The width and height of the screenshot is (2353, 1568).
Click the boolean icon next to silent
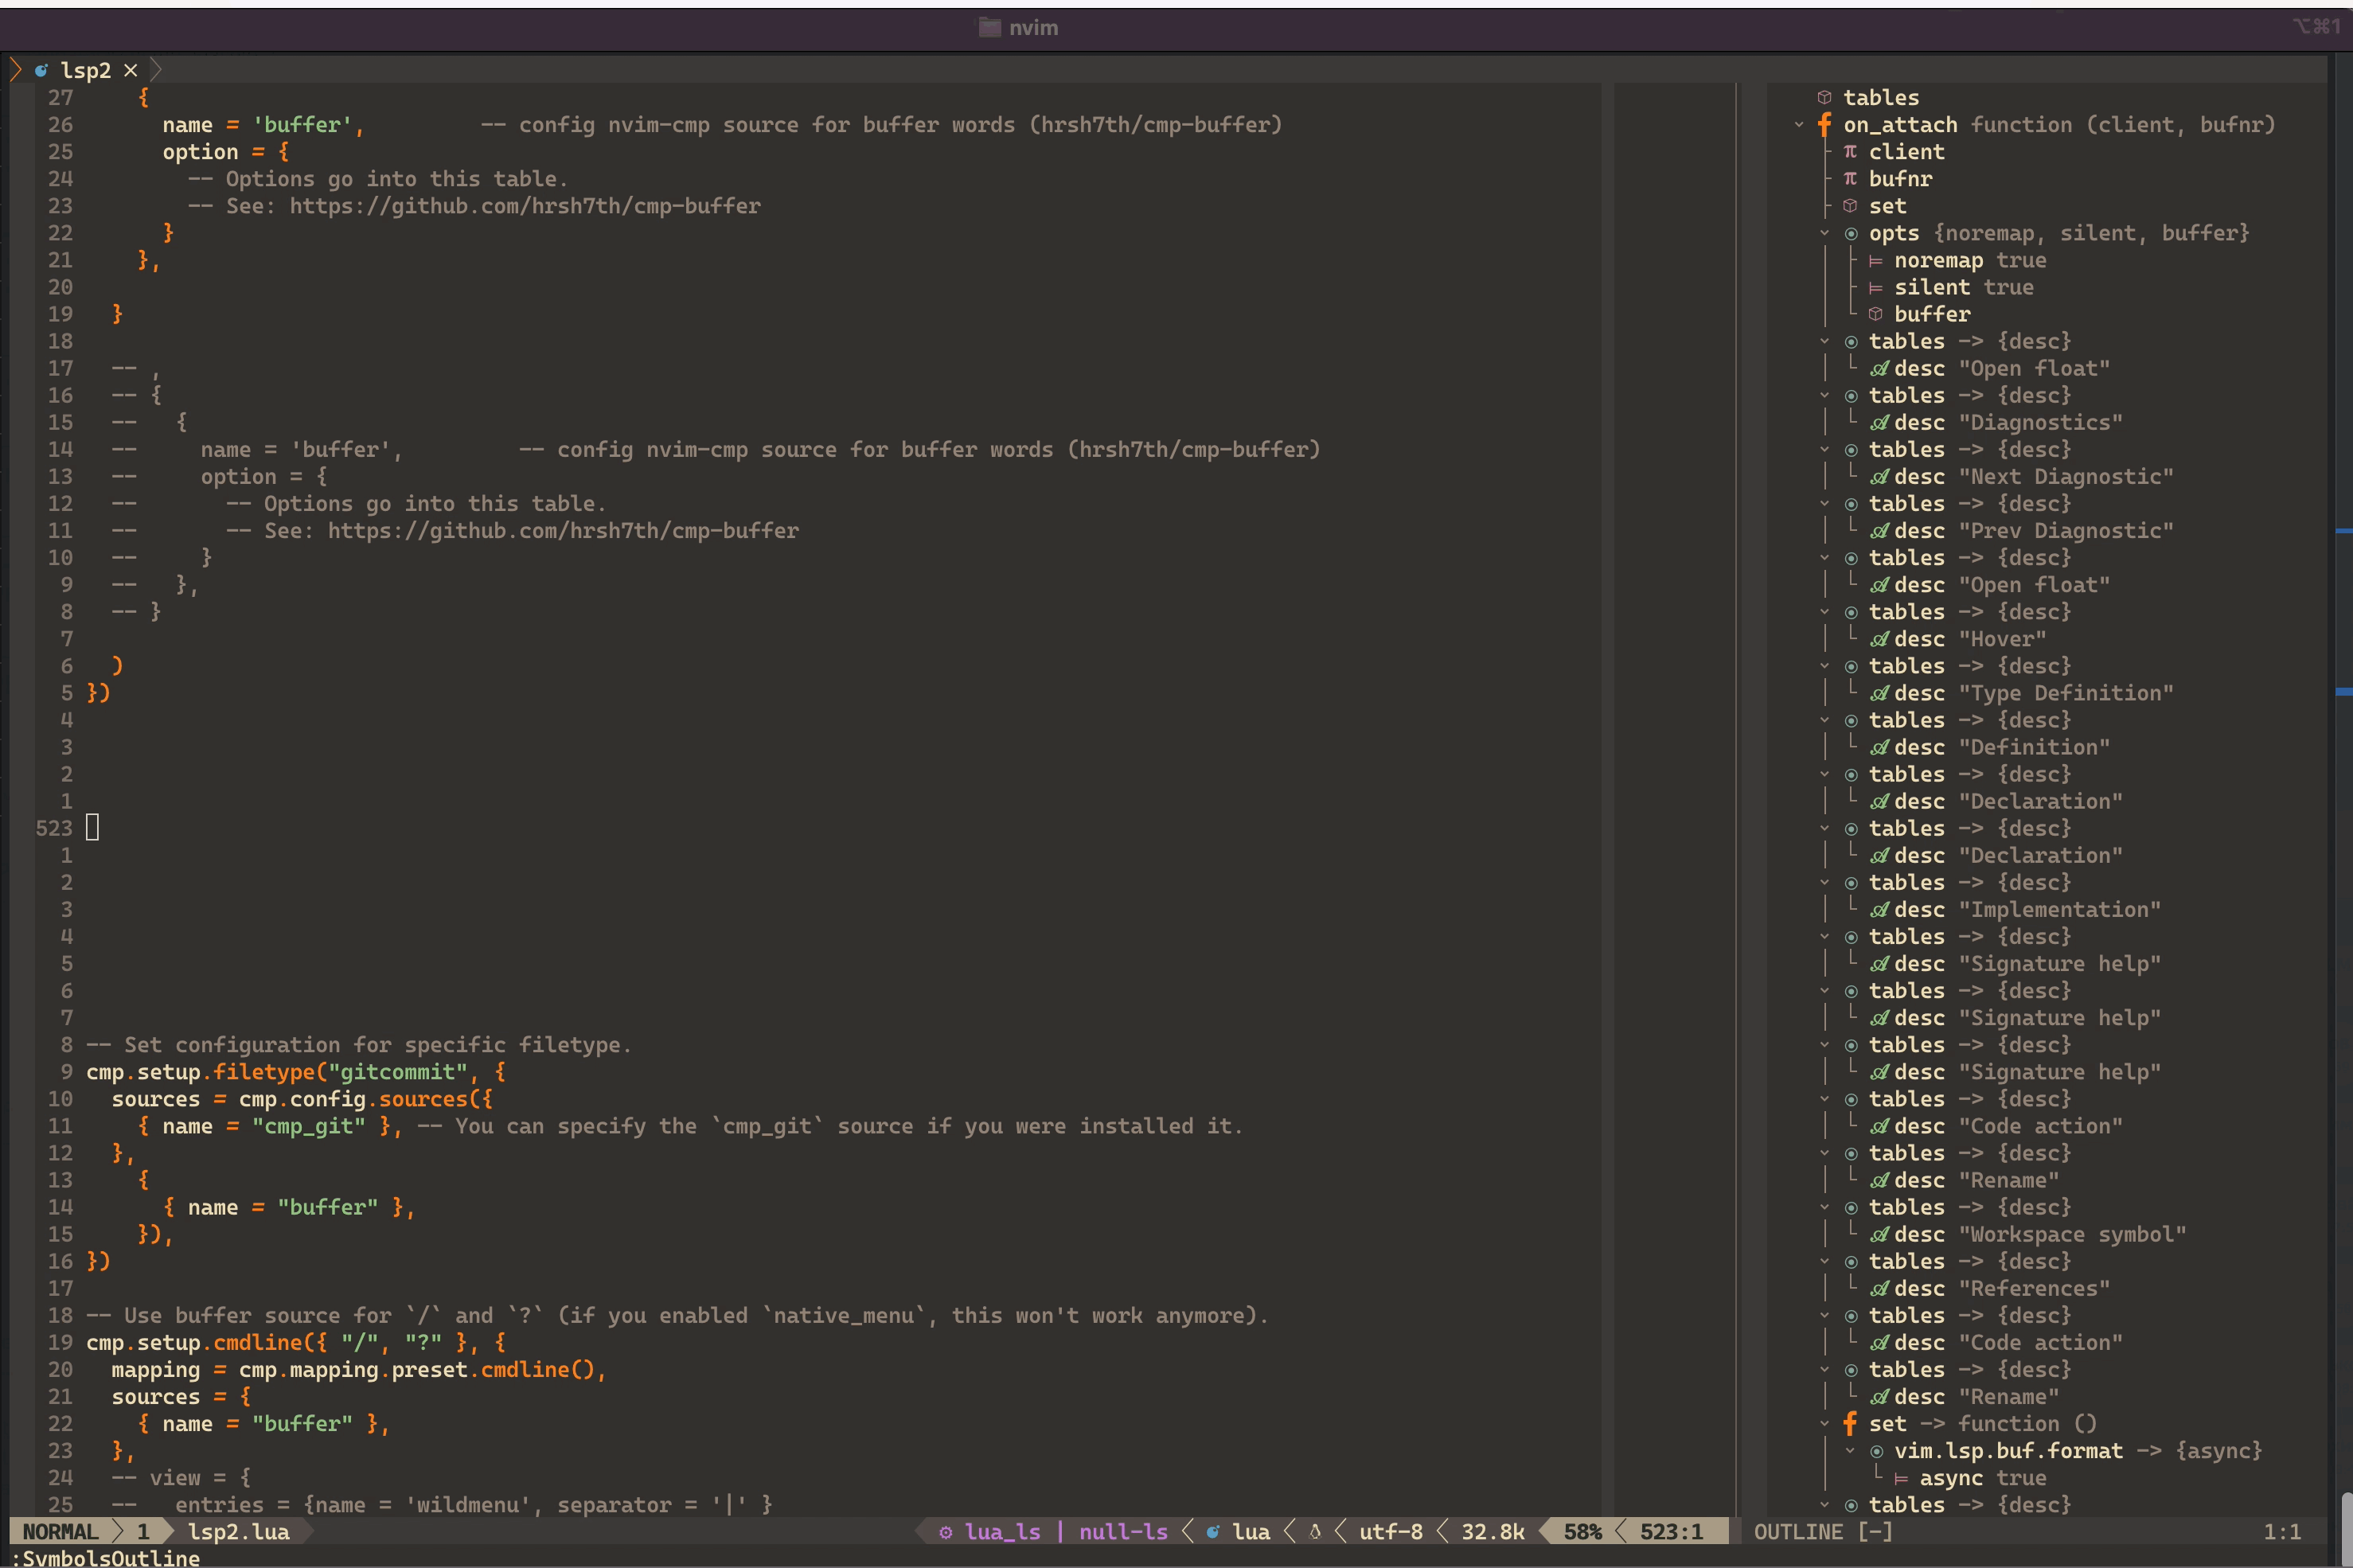coord(1875,288)
